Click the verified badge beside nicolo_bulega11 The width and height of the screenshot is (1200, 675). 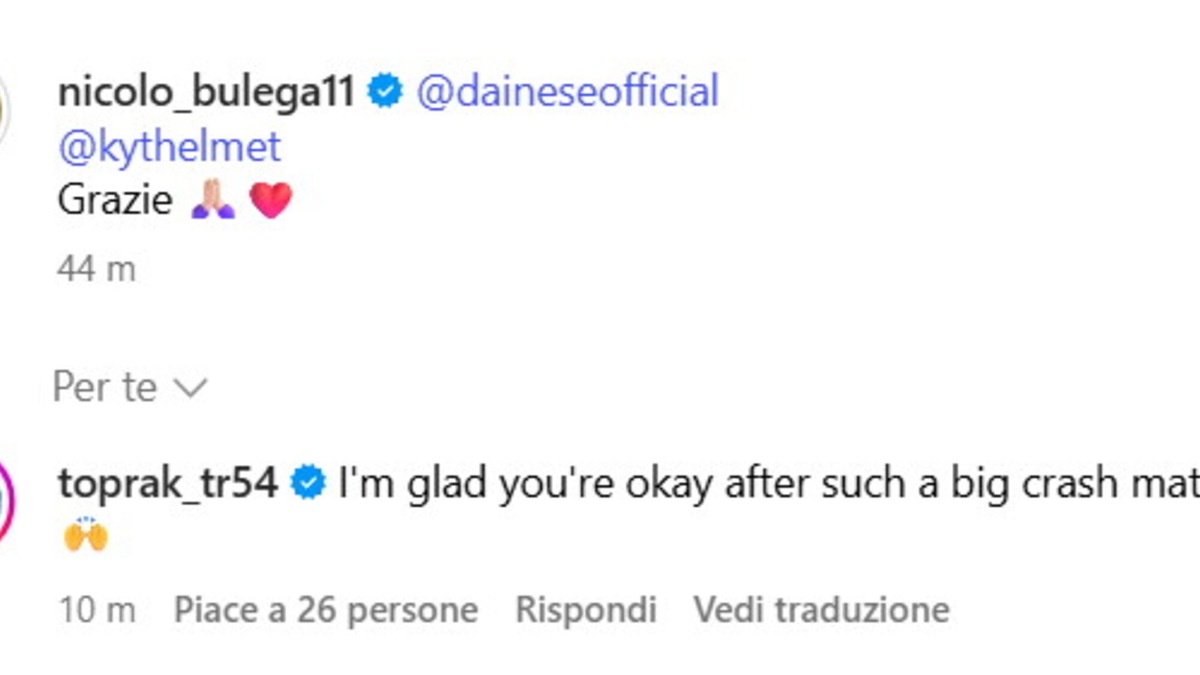pyautogui.click(x=385, y=93)
